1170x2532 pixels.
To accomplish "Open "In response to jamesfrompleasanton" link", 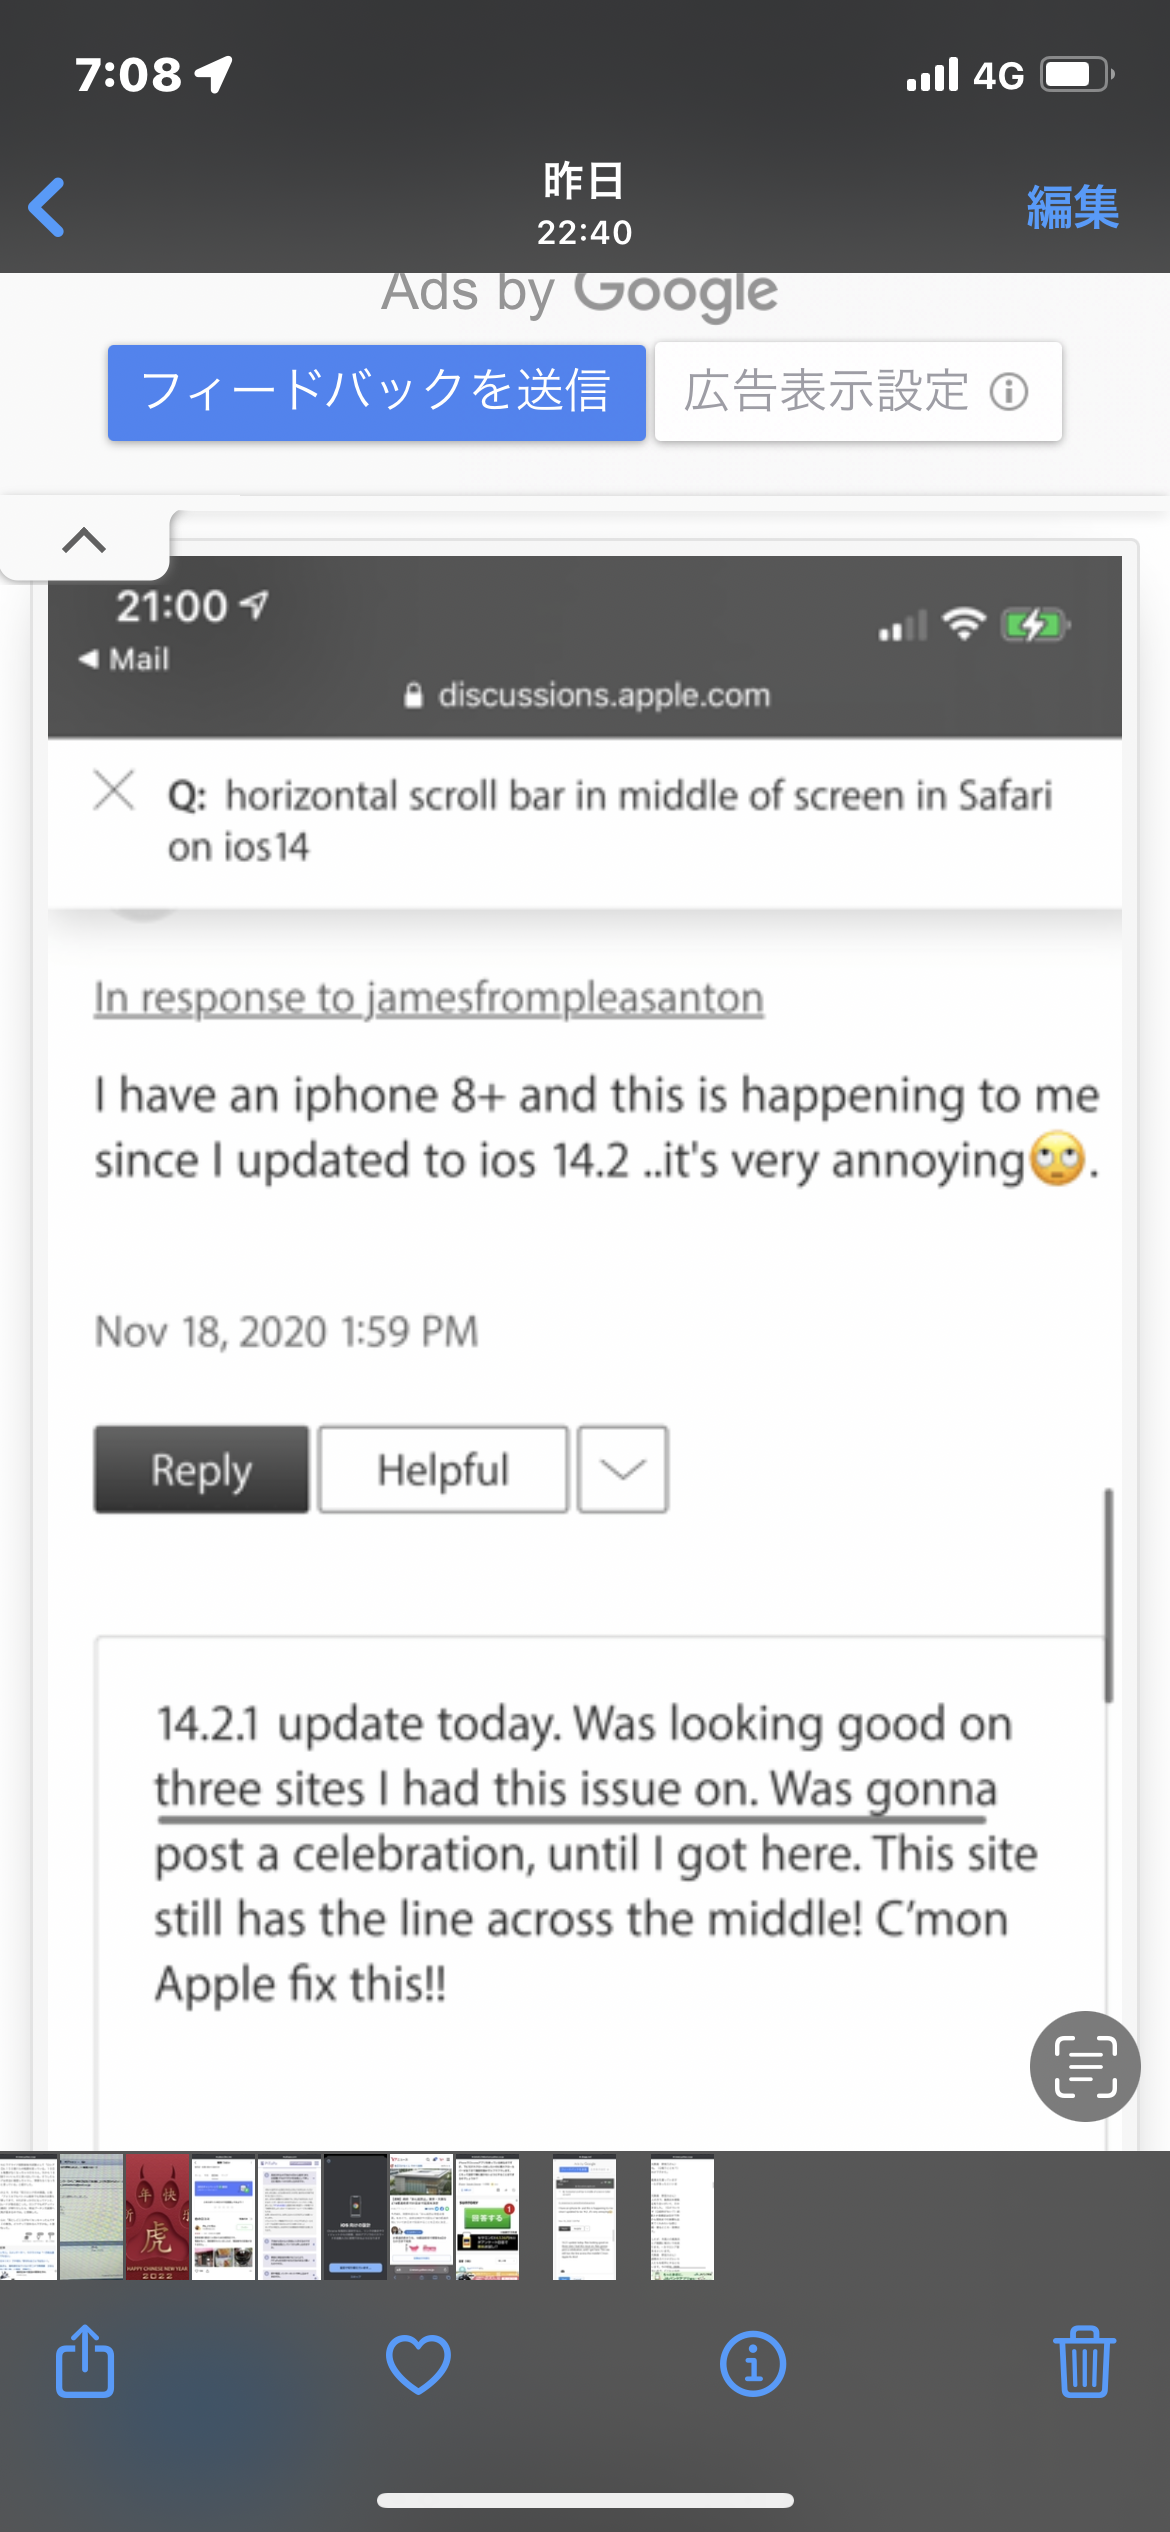I will [x=429, y=998].
